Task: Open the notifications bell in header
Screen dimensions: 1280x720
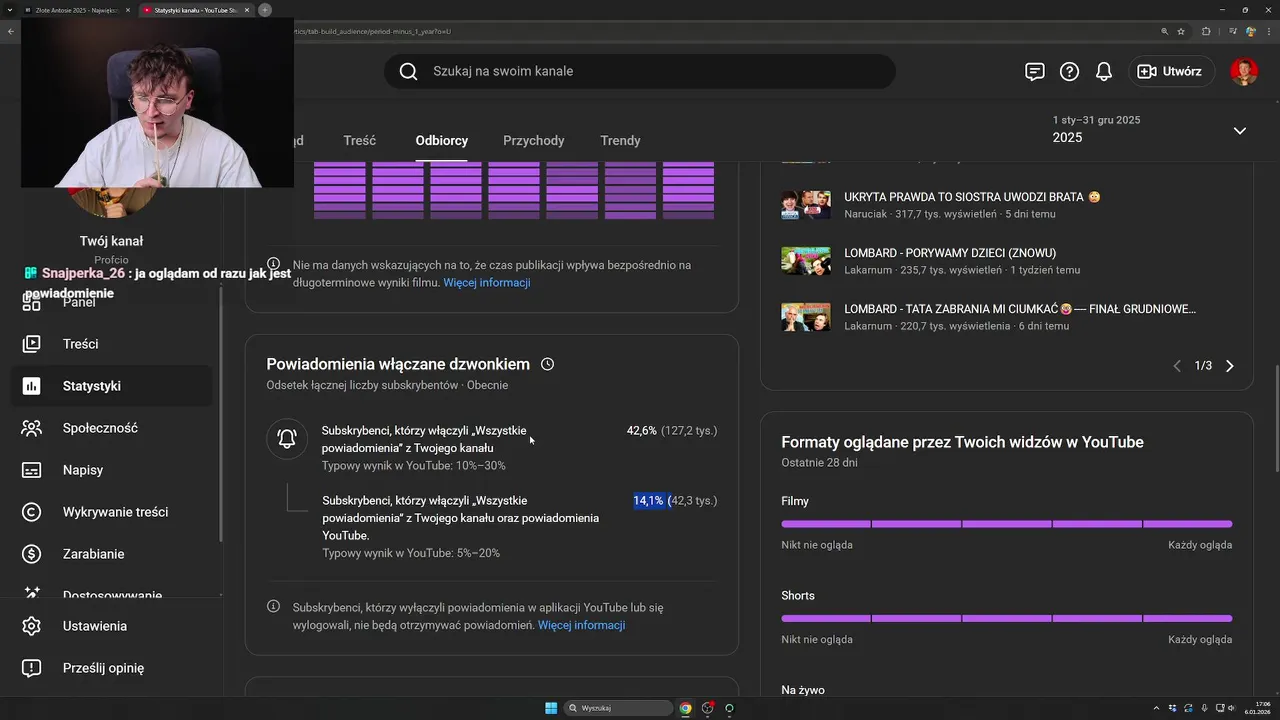Action: (x=1104, y=71)
